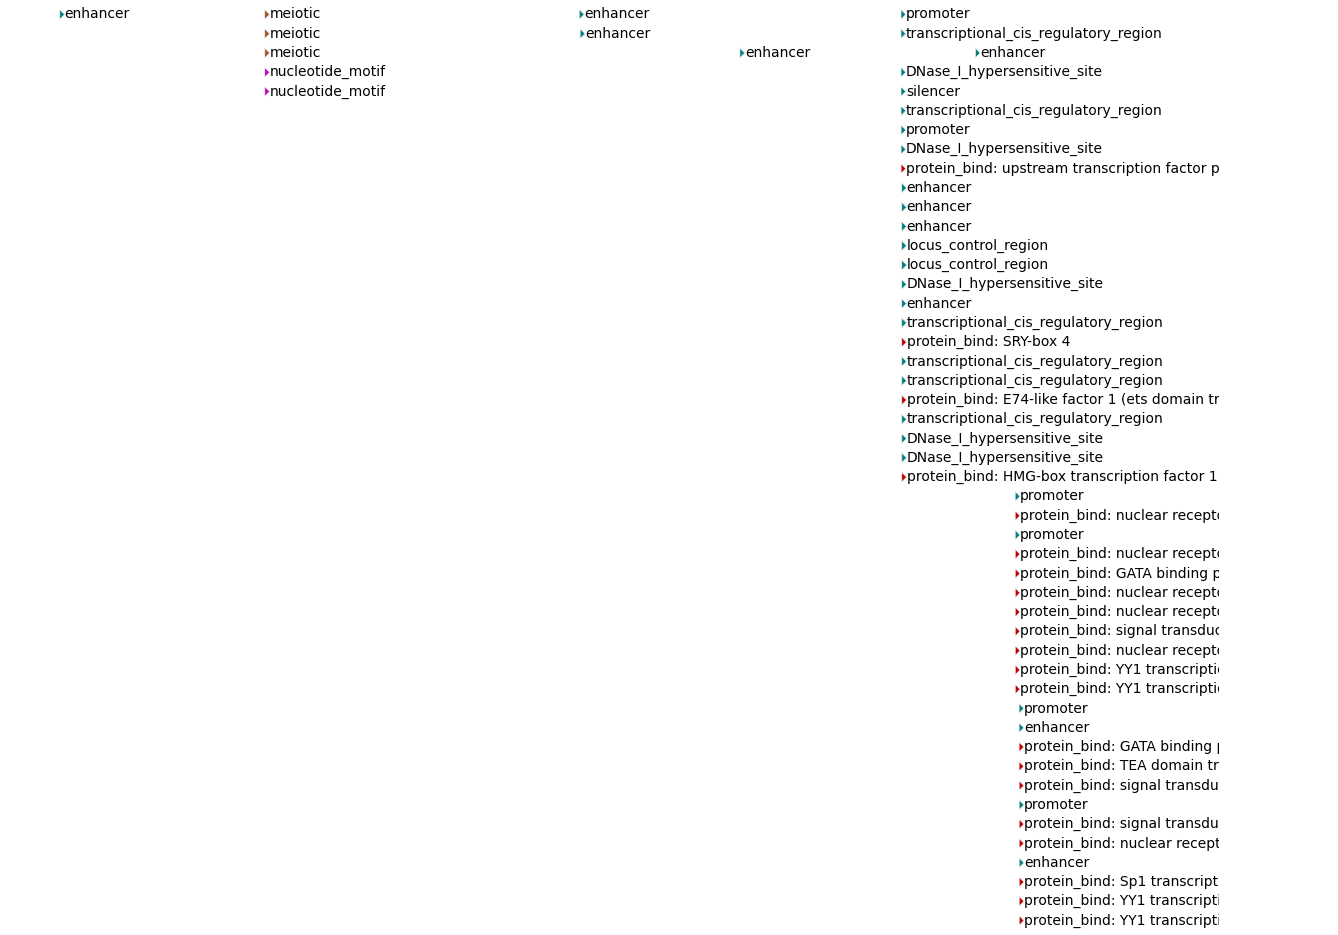The width and height of the screenshot is (1338, 935).
Task: Click purple arrow marker of upper nucleotide_motif
Action: click(x=267, y=72)
